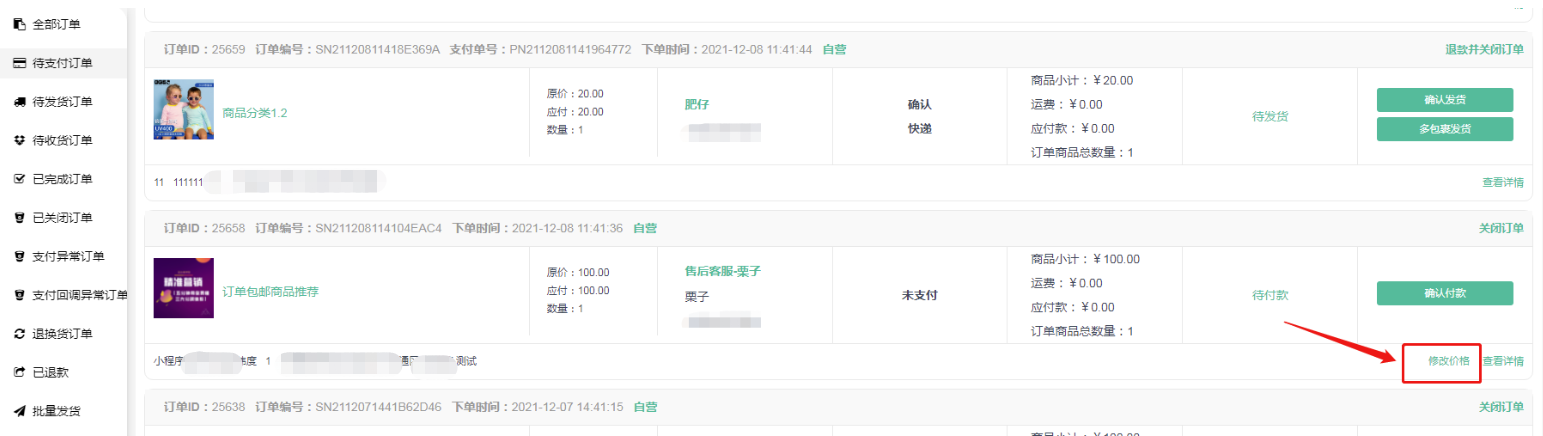Click the 多包裹发货 button
The height and width of the screenshot is (436, 1543).
1444,129
